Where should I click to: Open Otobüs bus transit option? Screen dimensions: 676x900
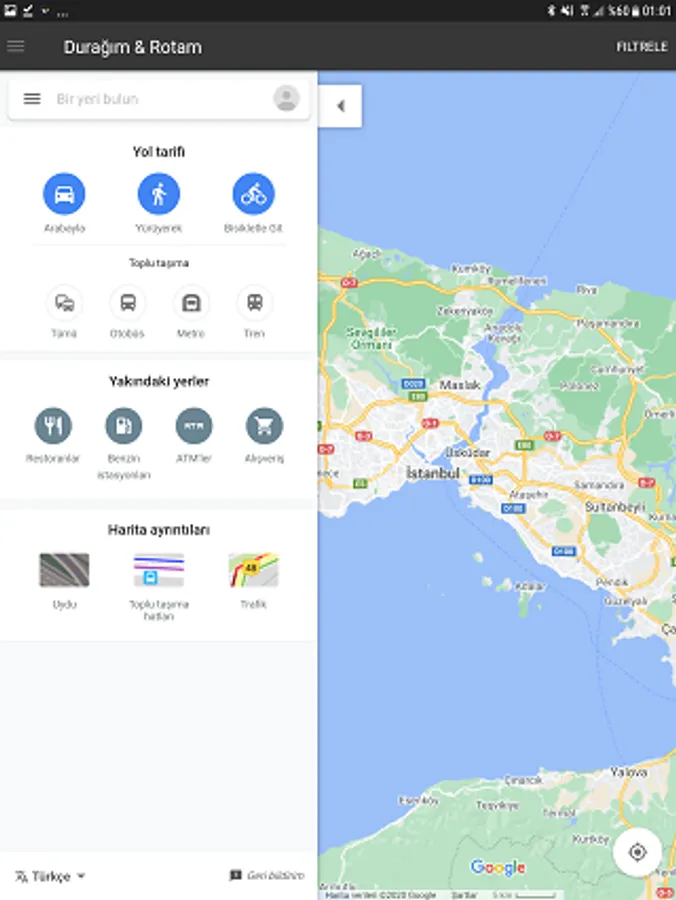[127, 302]
